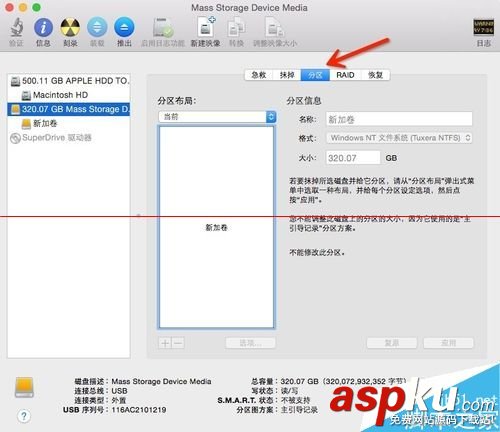Switch to the Partition (分区) tab
Viewport: 500px width, 432px height.
(x=315, y=75)
